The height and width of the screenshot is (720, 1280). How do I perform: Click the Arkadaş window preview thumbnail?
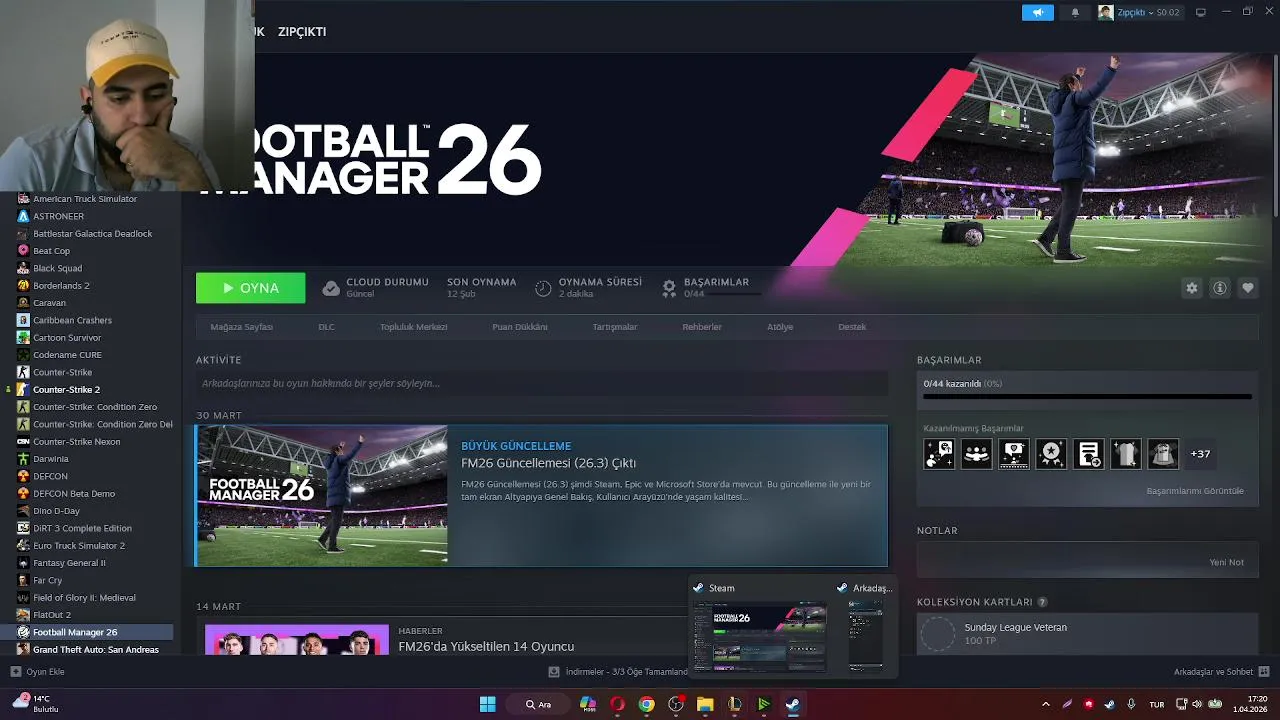pos(866,637)
